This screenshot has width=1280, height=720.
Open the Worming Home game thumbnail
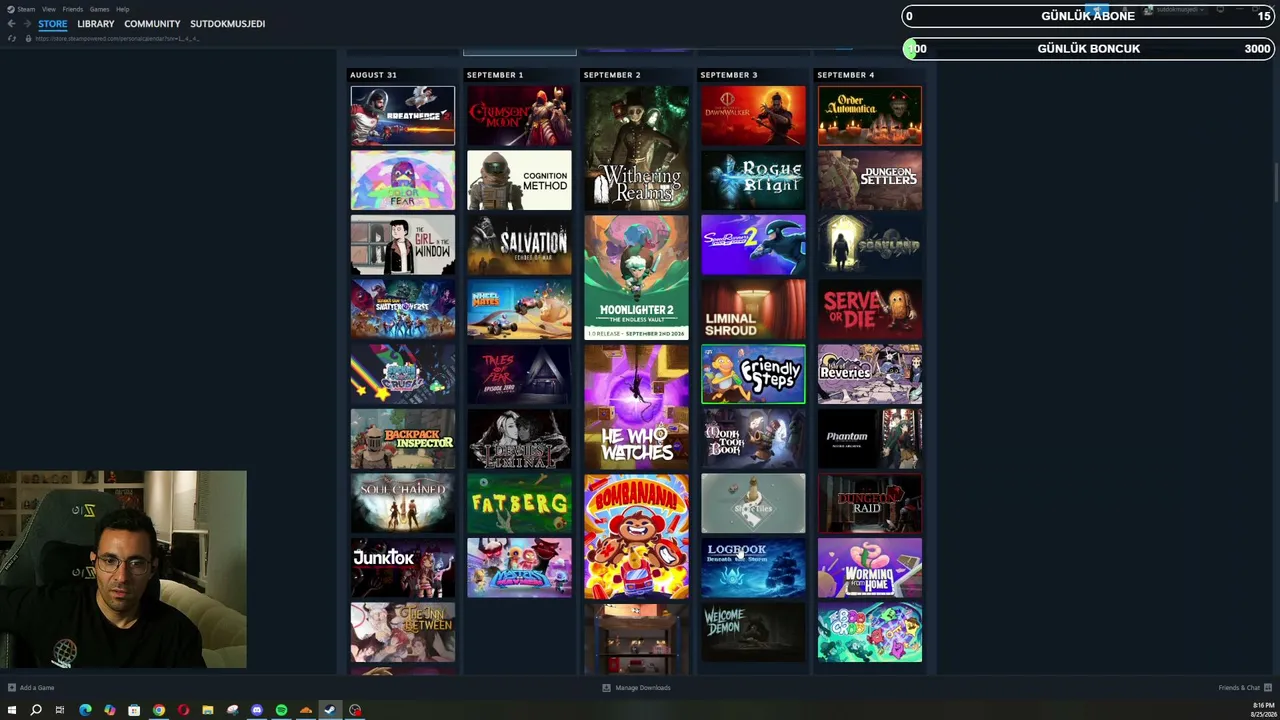pyautogui.click(x=870, y=568)
